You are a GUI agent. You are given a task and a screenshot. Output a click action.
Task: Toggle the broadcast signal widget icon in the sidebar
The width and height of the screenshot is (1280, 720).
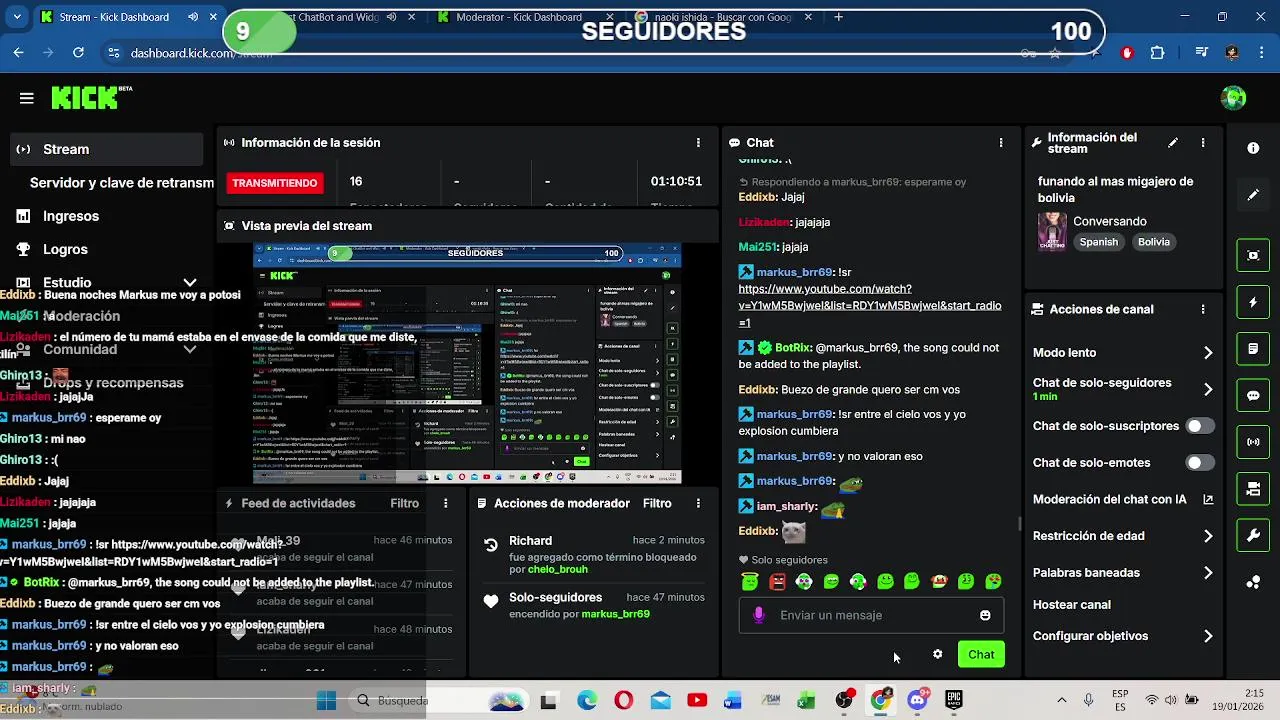pyautogui.click(x=1253, y=442)
